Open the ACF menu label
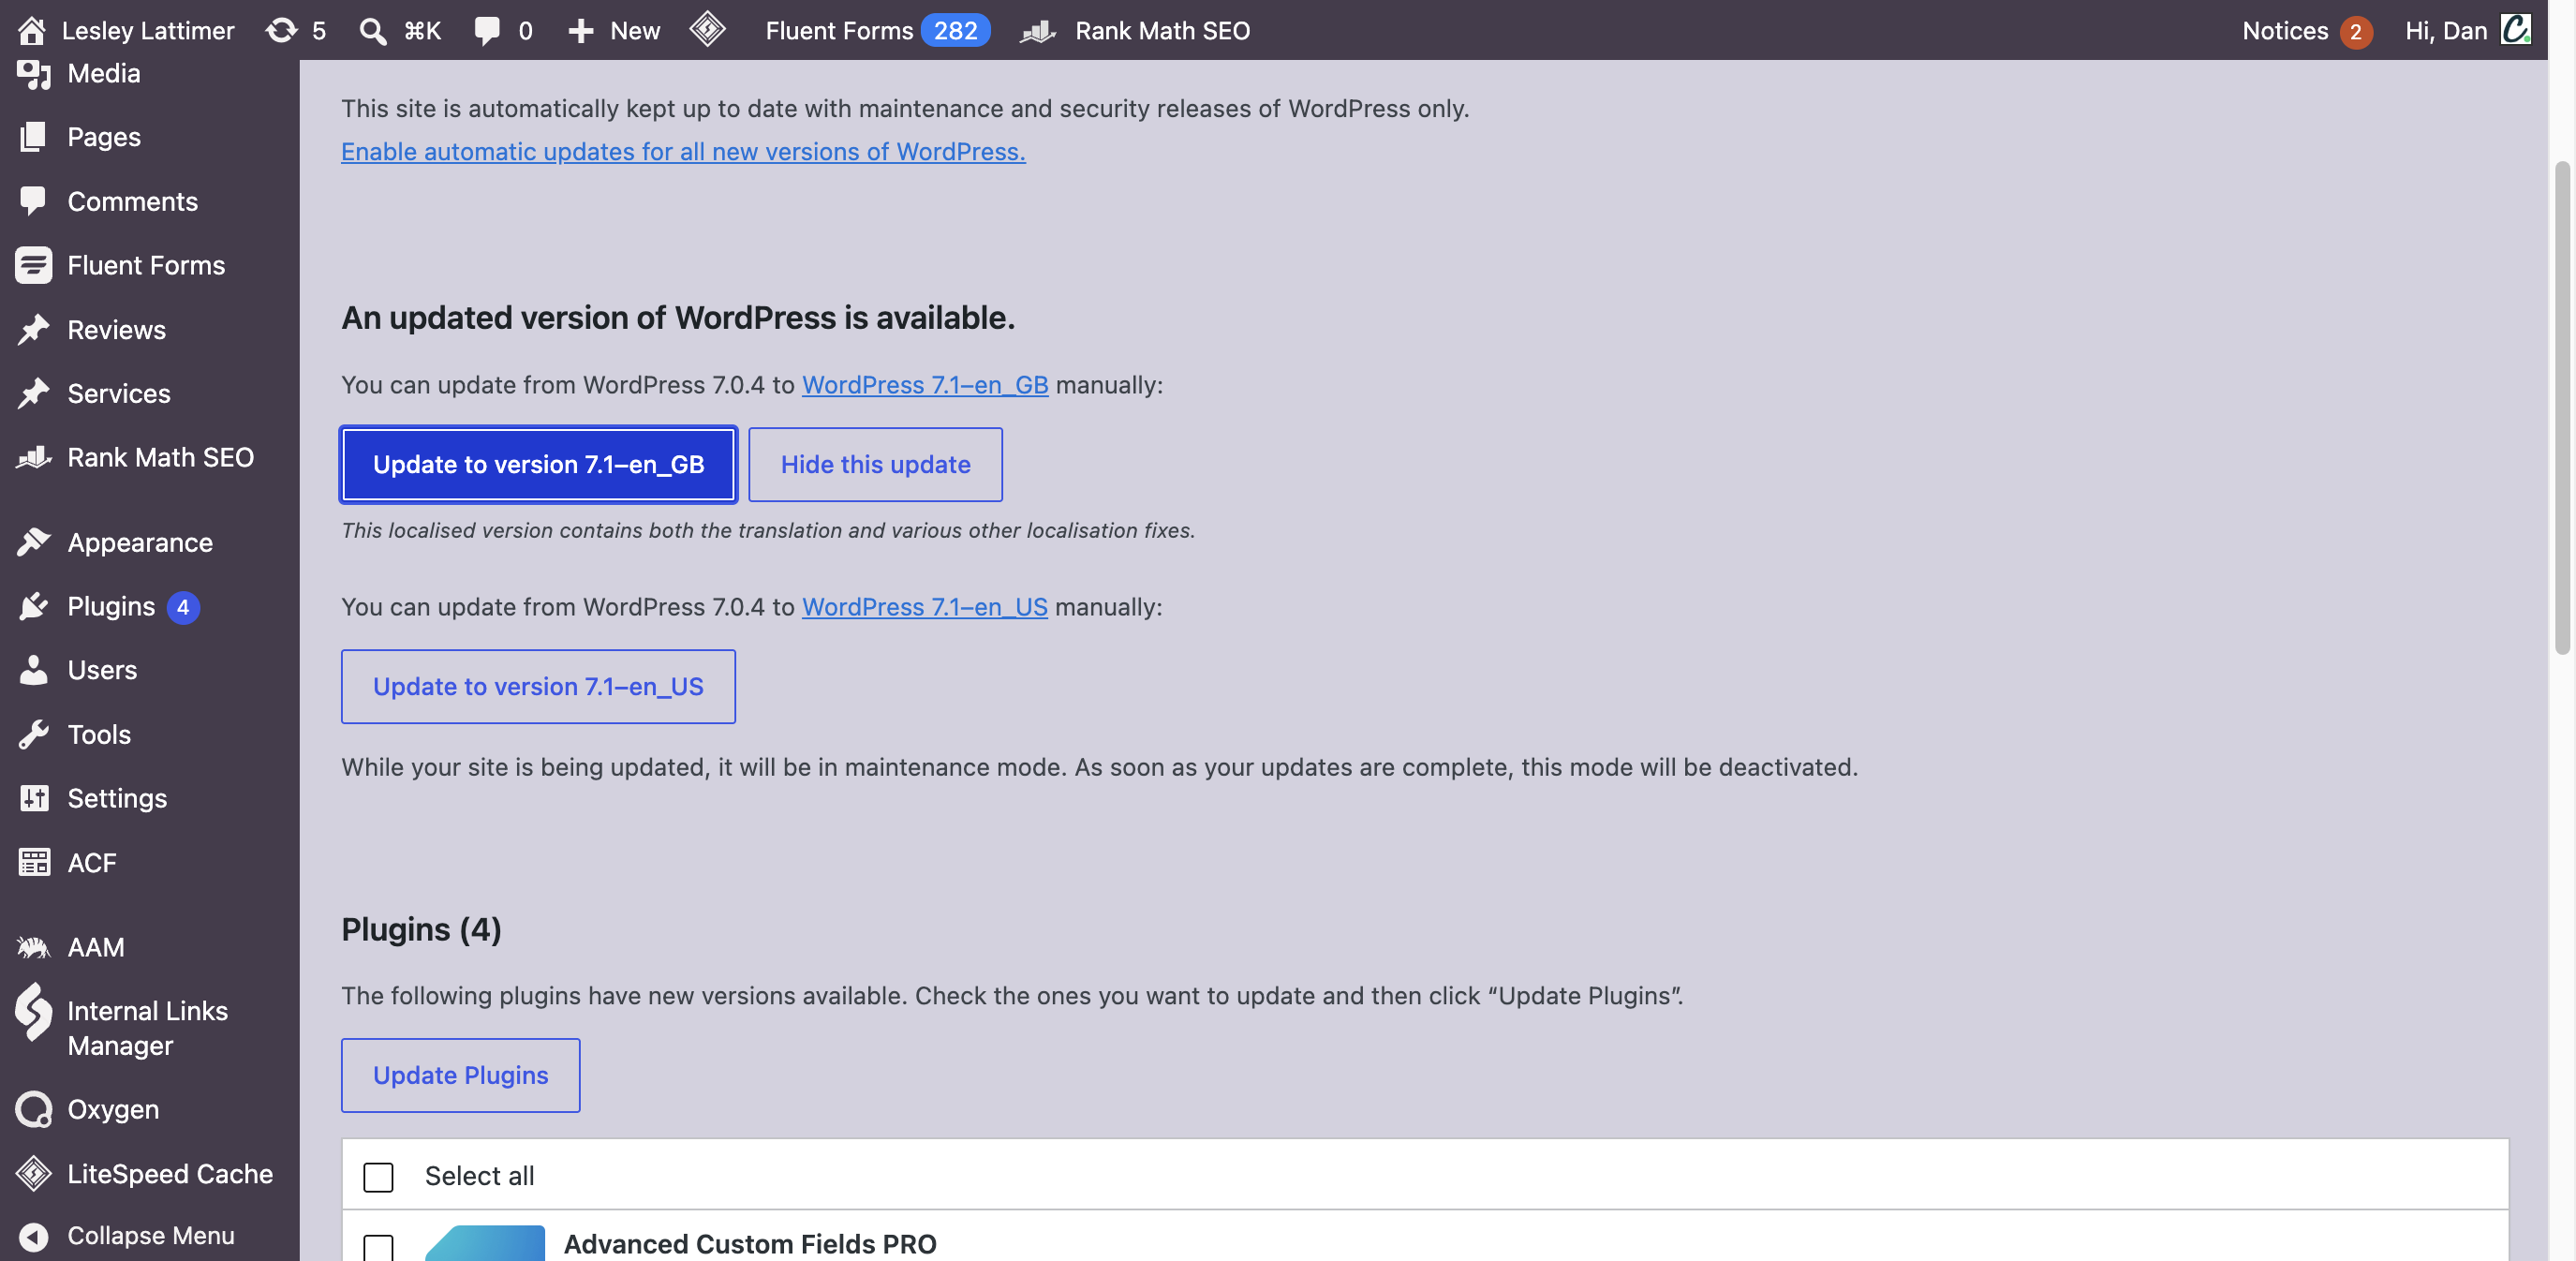 click(x=92, y=862)
